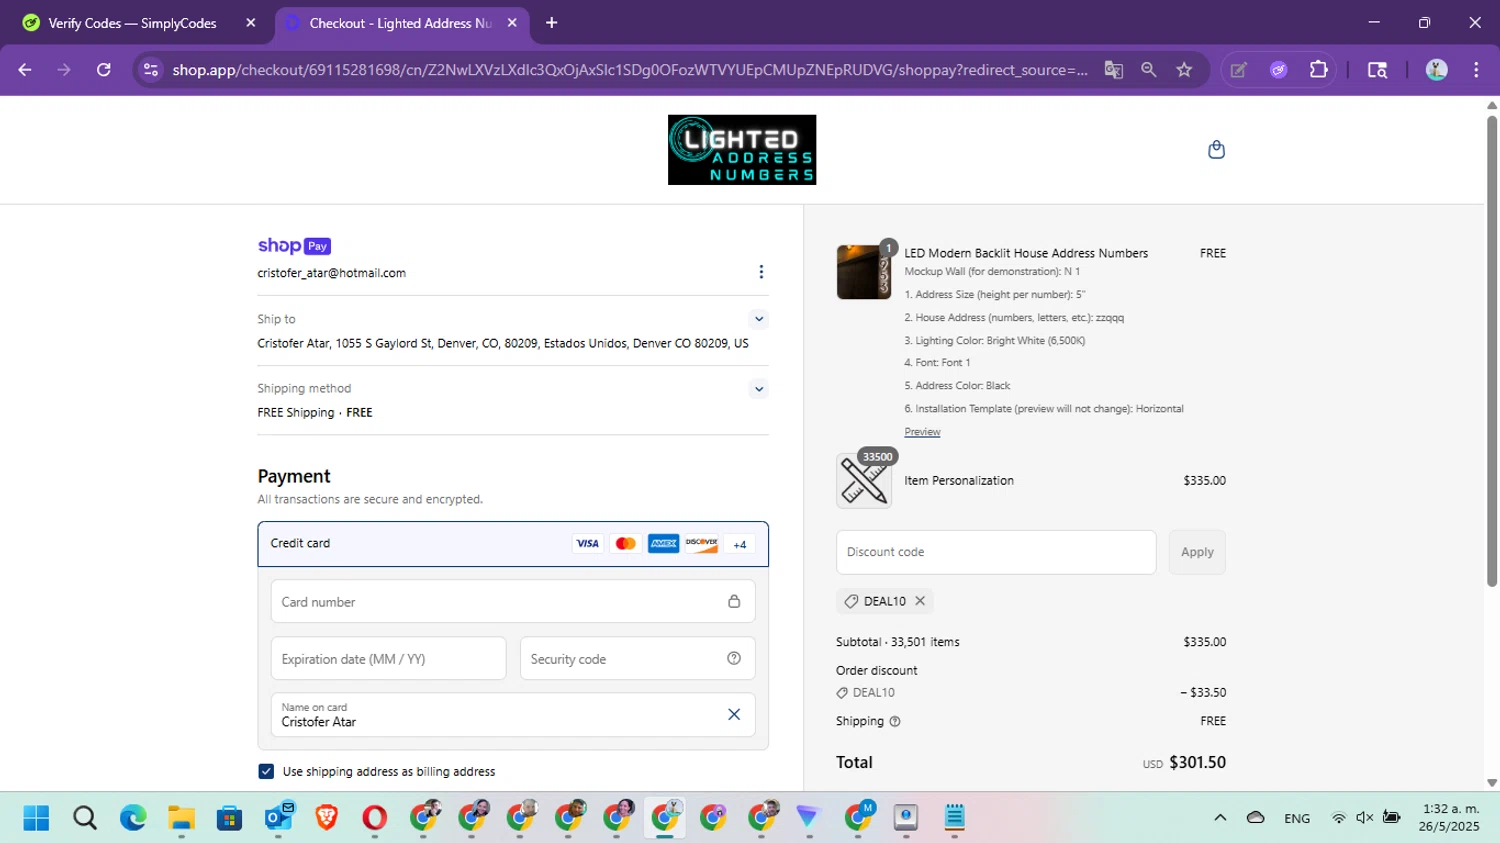The height and width of the screenshot is (843, 1500).
Task: Click the LED house numbers product thumbnail
Action: pyautogui.click(x=863, y=272)
